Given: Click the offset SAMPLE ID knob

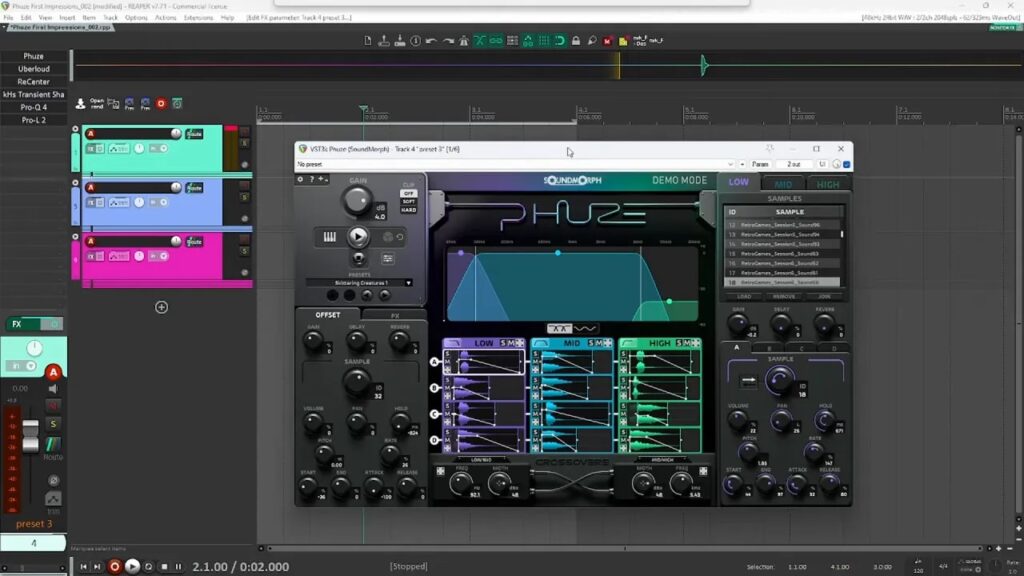Looking at the screenshot, I should point(357,383).
